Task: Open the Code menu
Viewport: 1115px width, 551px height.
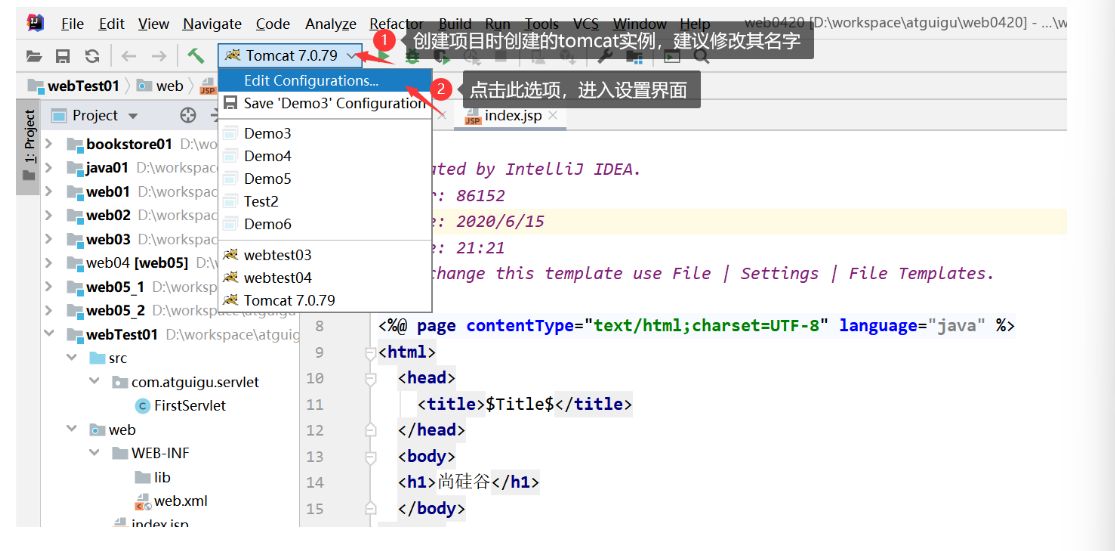Action: [273, 23]
